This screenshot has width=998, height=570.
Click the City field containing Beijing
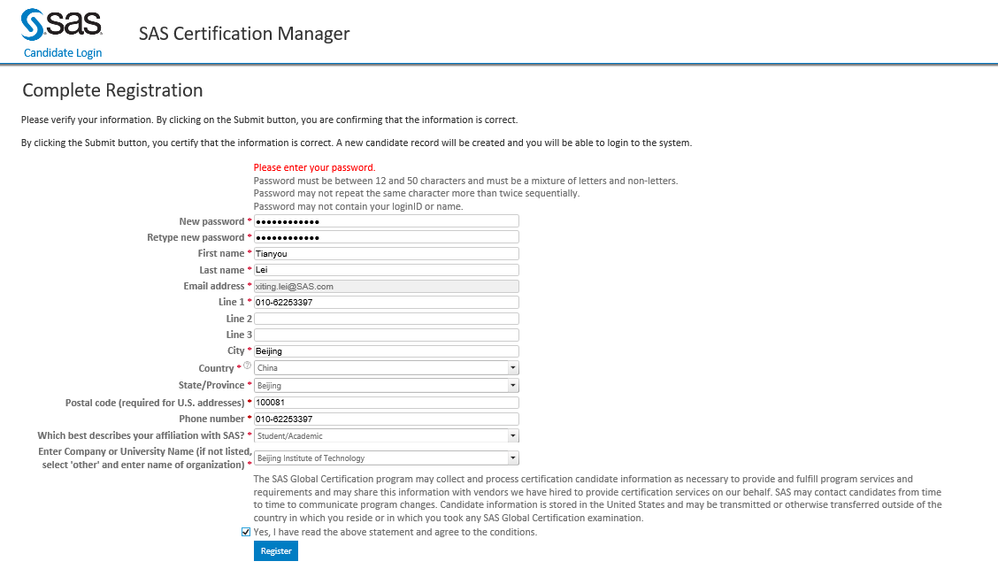click(x=386, y=351)
